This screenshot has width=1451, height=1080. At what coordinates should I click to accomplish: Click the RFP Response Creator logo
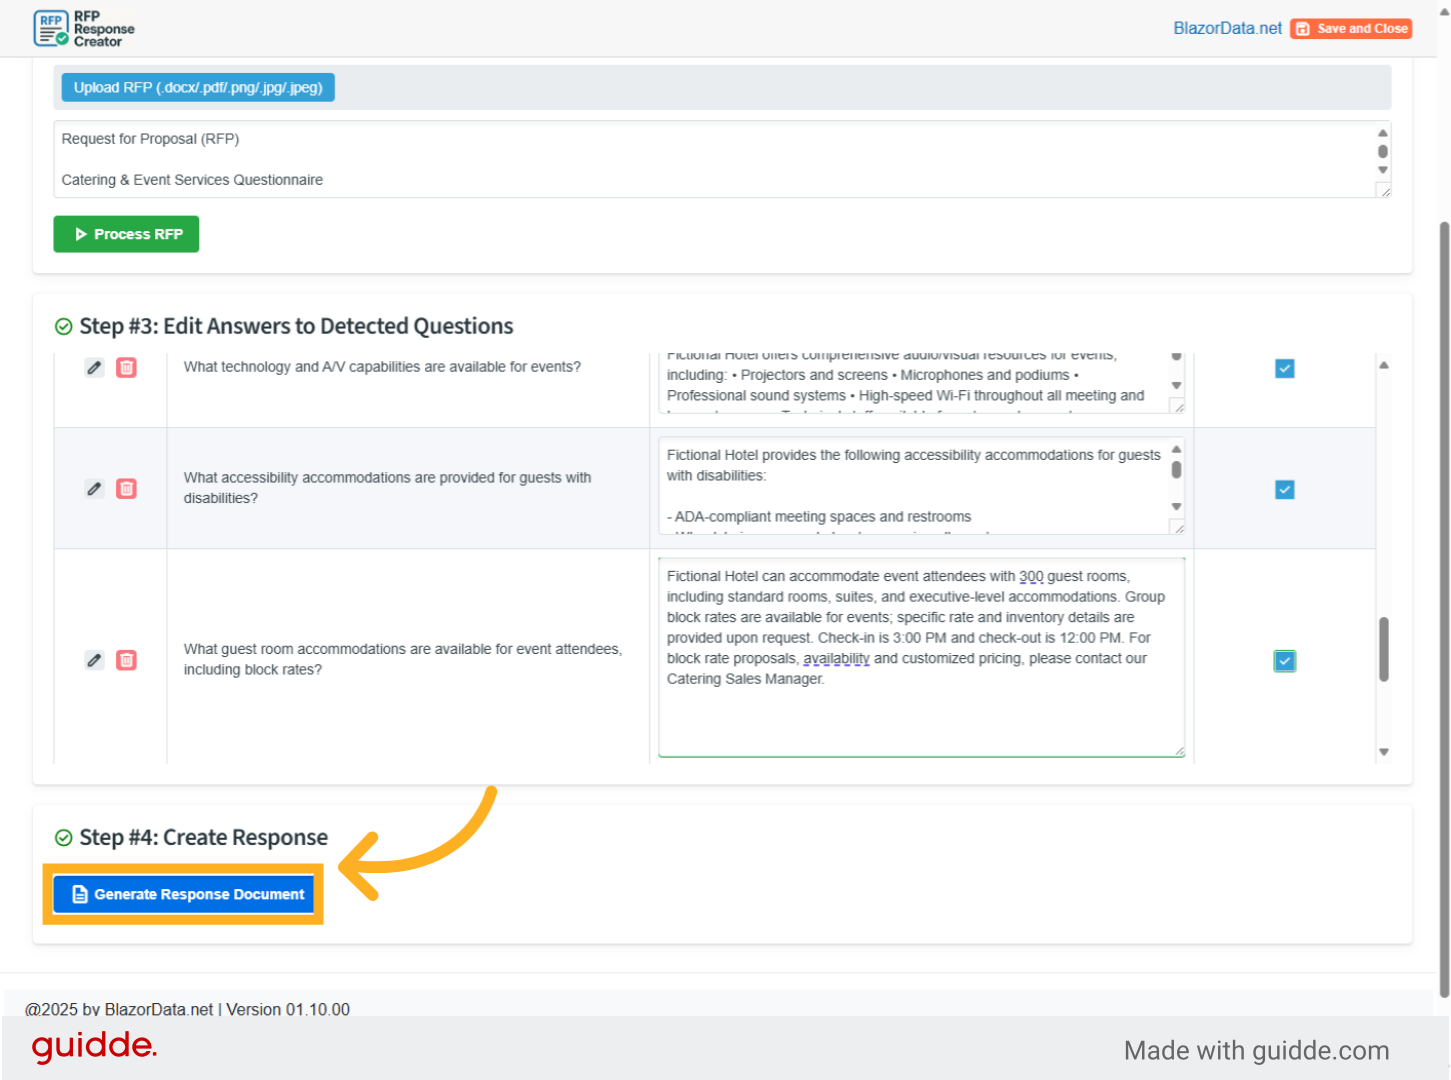point(84,29)
